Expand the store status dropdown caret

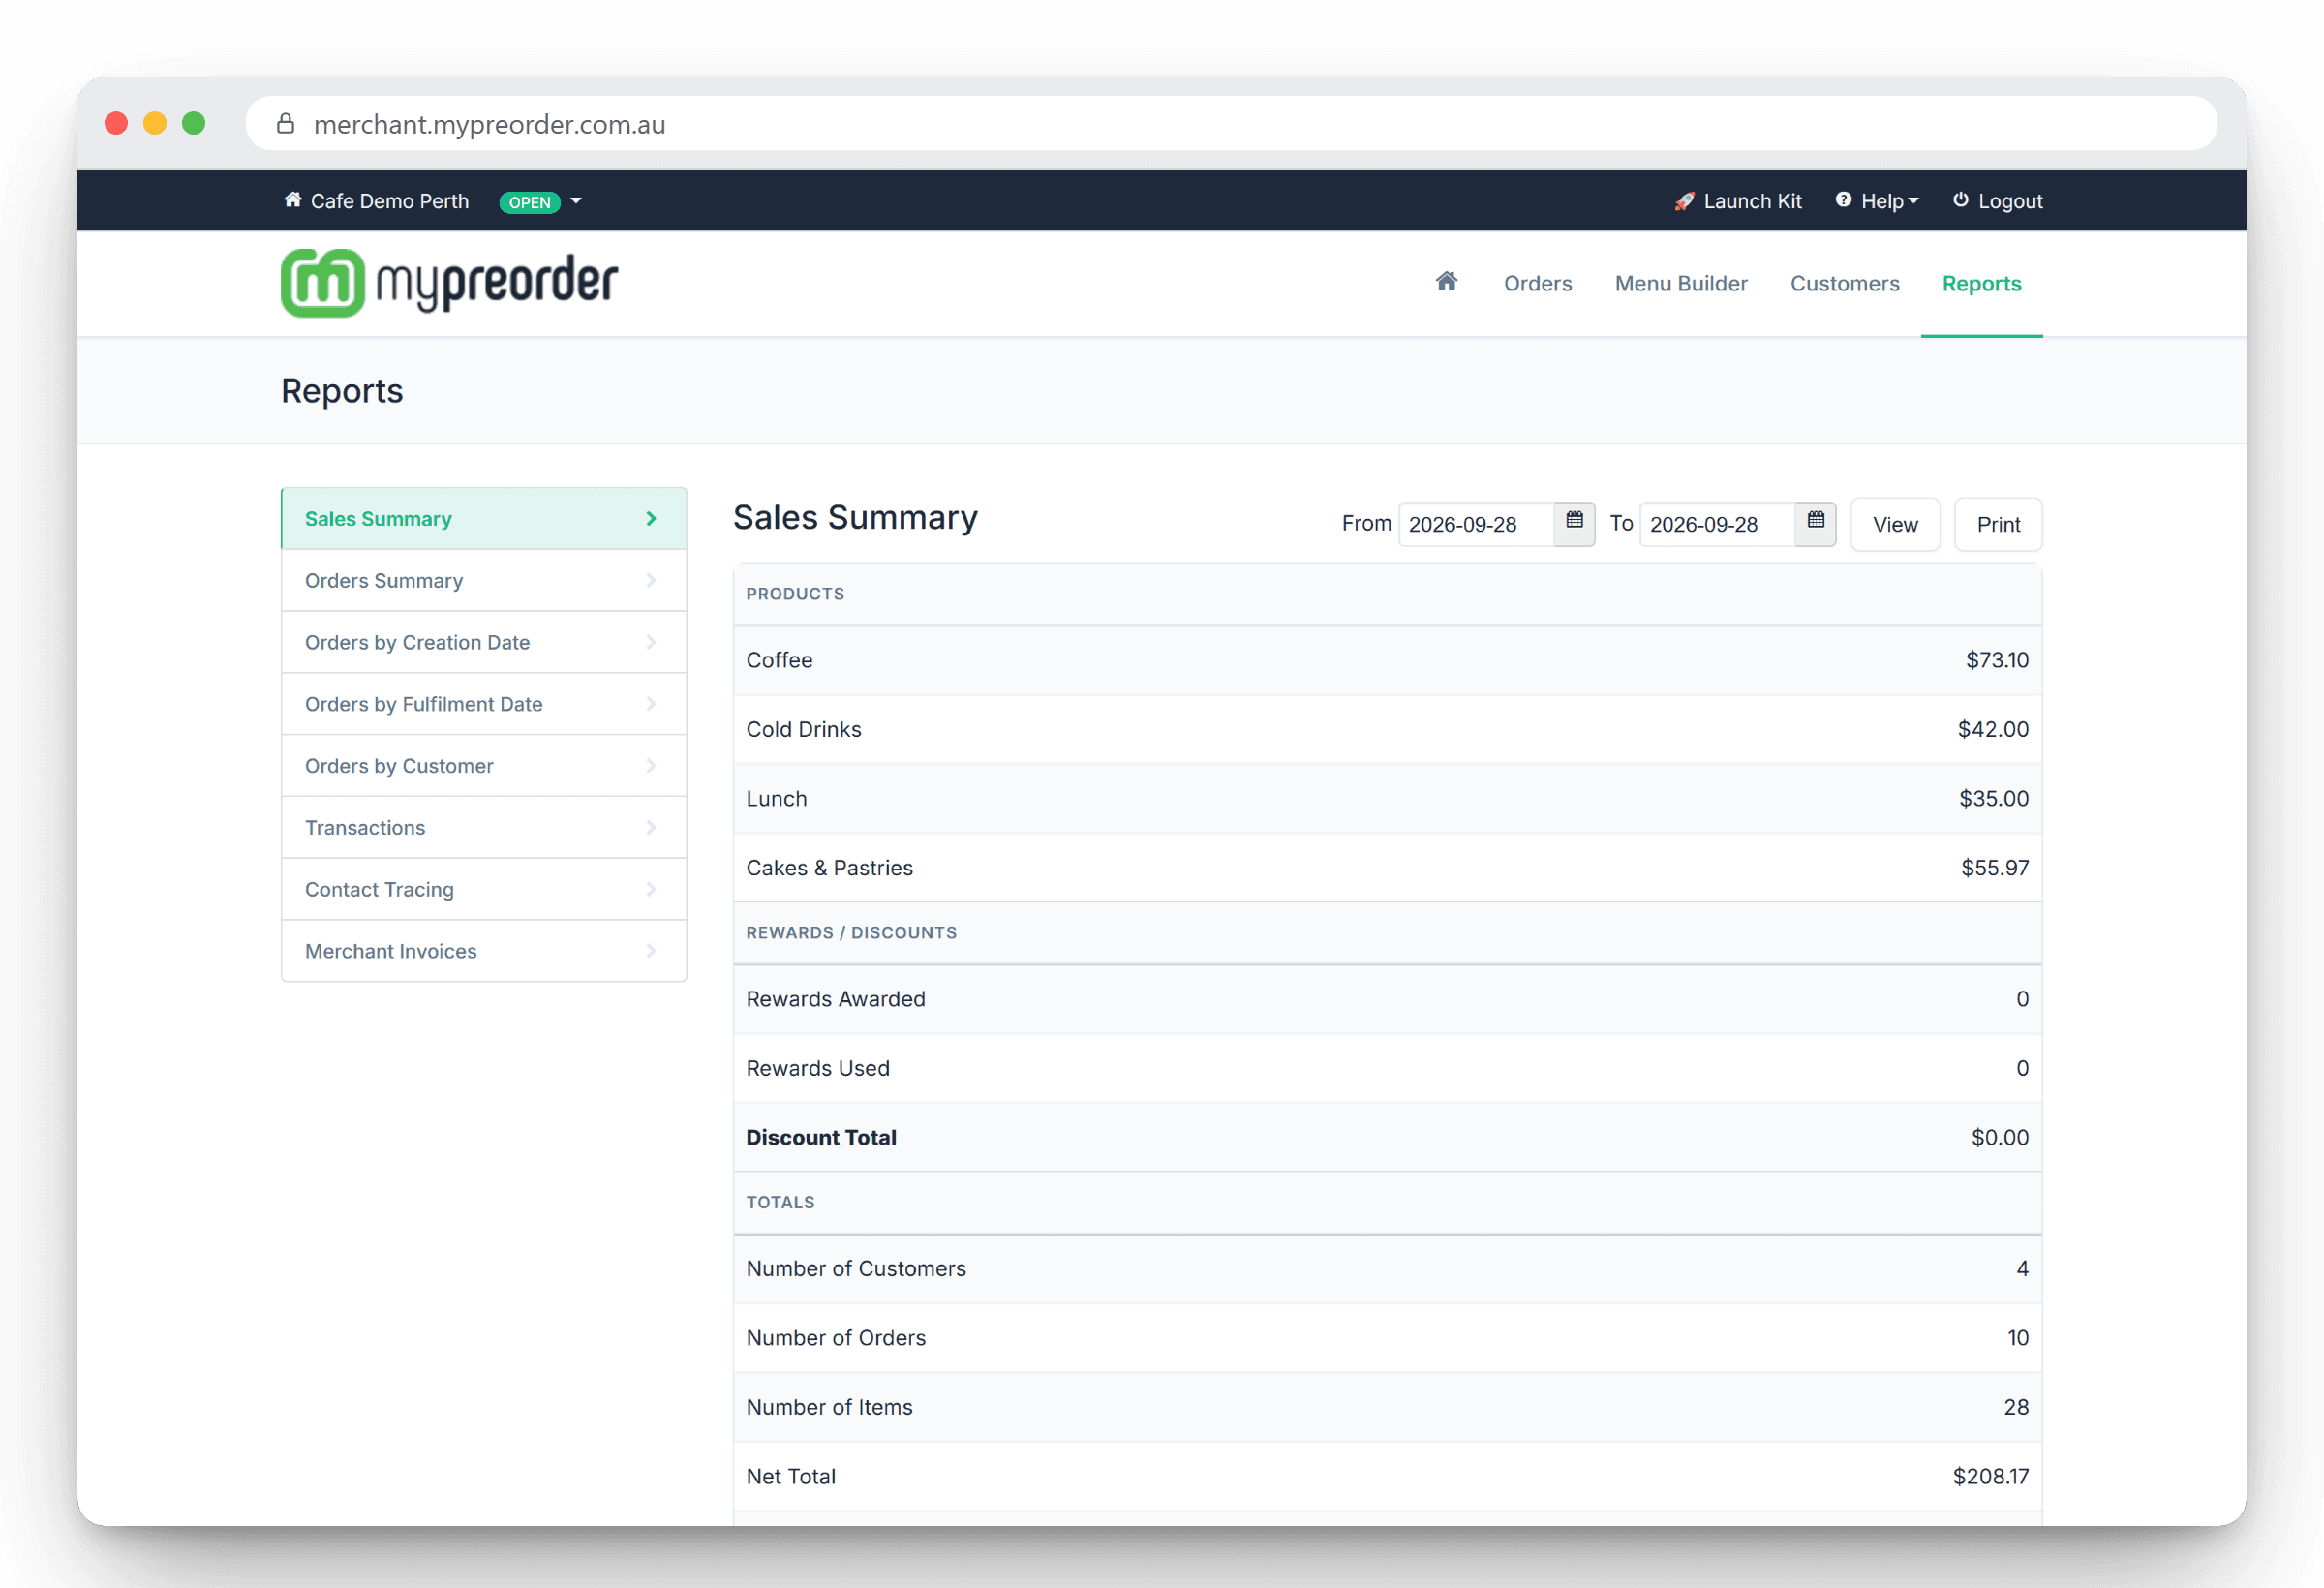point(576,201)
